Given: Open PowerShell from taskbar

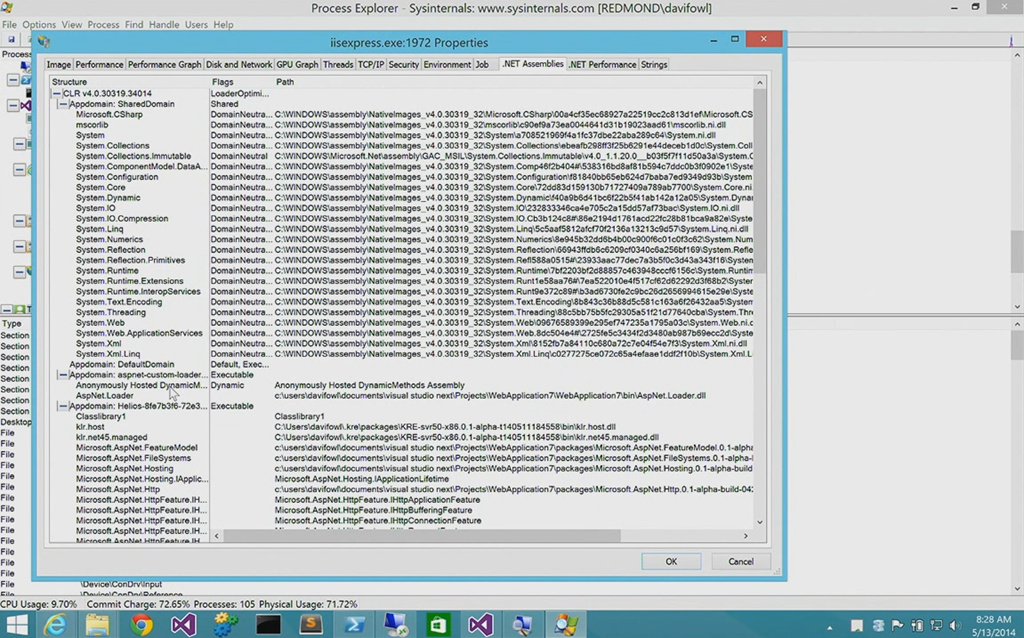Looking at the screenshot, I should coord(354,625).
